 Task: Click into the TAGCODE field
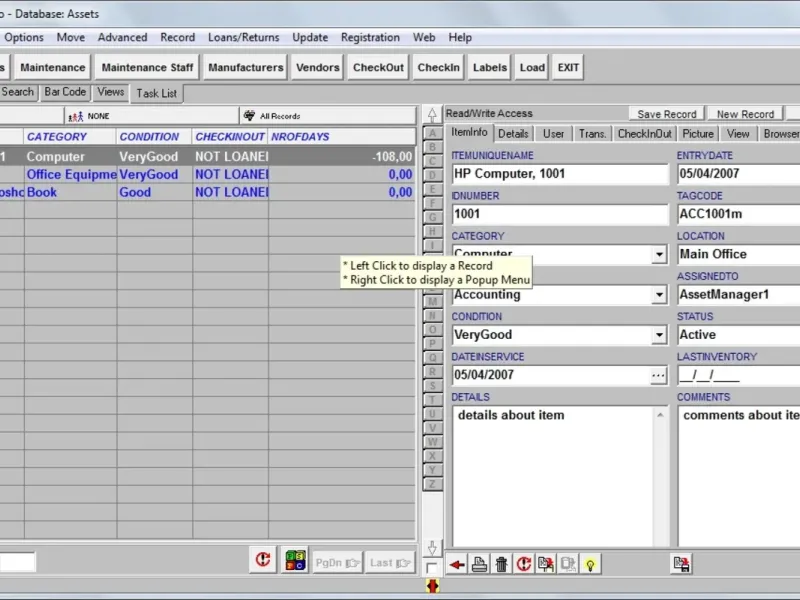tap(738, 214)
